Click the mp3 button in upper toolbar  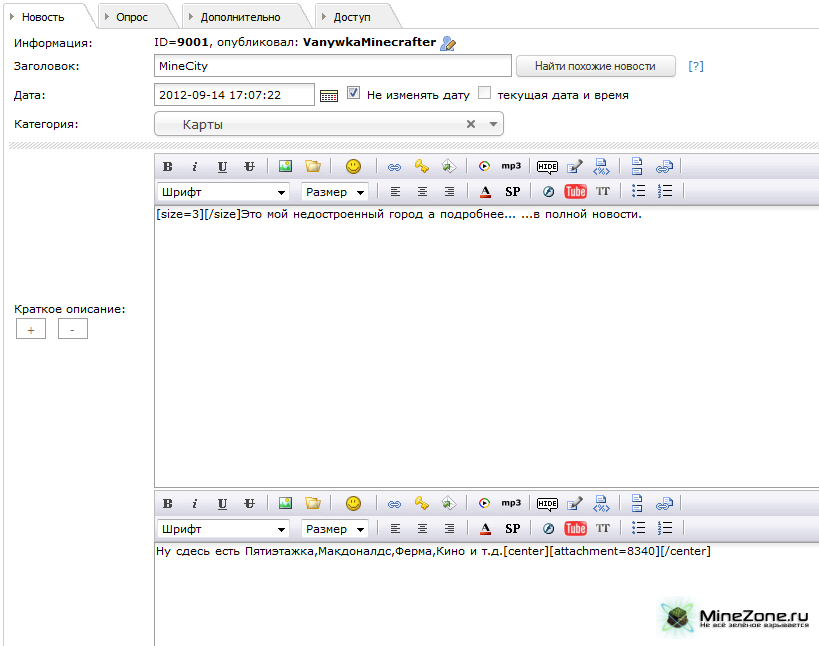511,166
